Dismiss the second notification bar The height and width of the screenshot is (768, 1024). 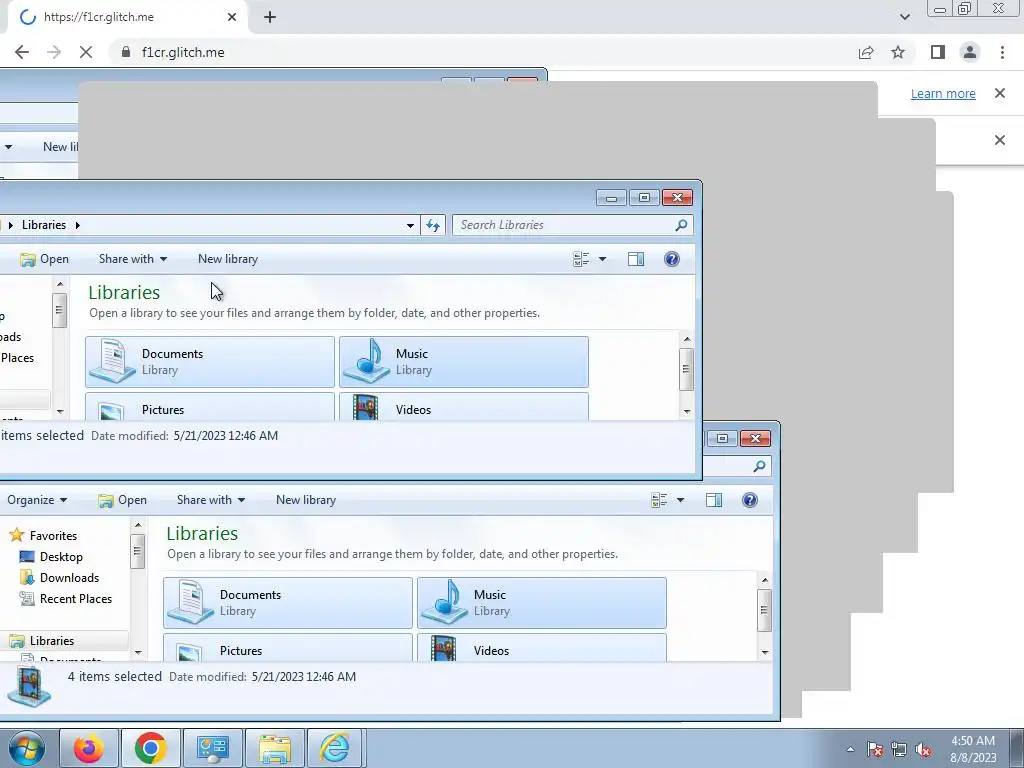click(999, 140)
